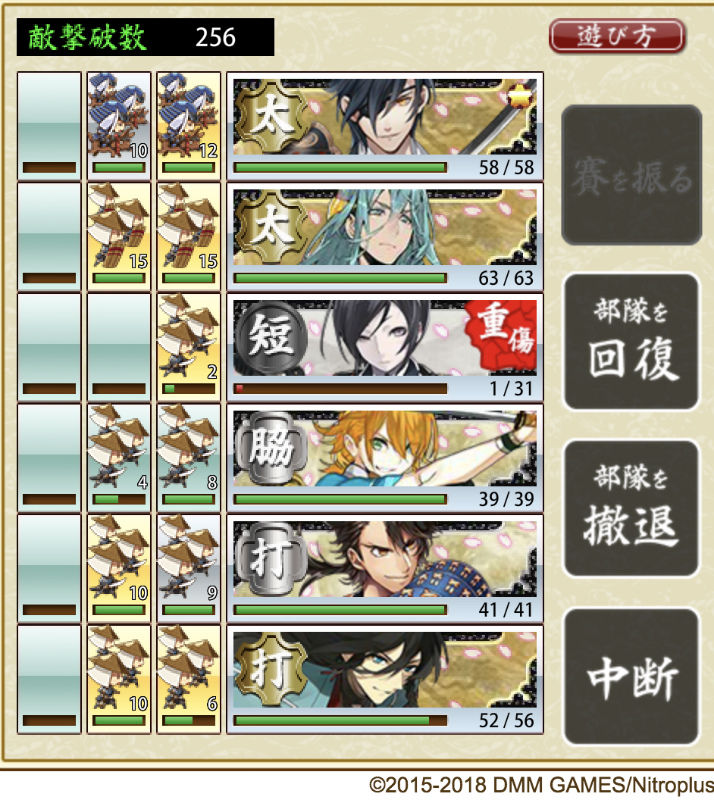Click the 部隊を回復 button
The width and height of the screenshot is (714, 800).
click(631, 341)
